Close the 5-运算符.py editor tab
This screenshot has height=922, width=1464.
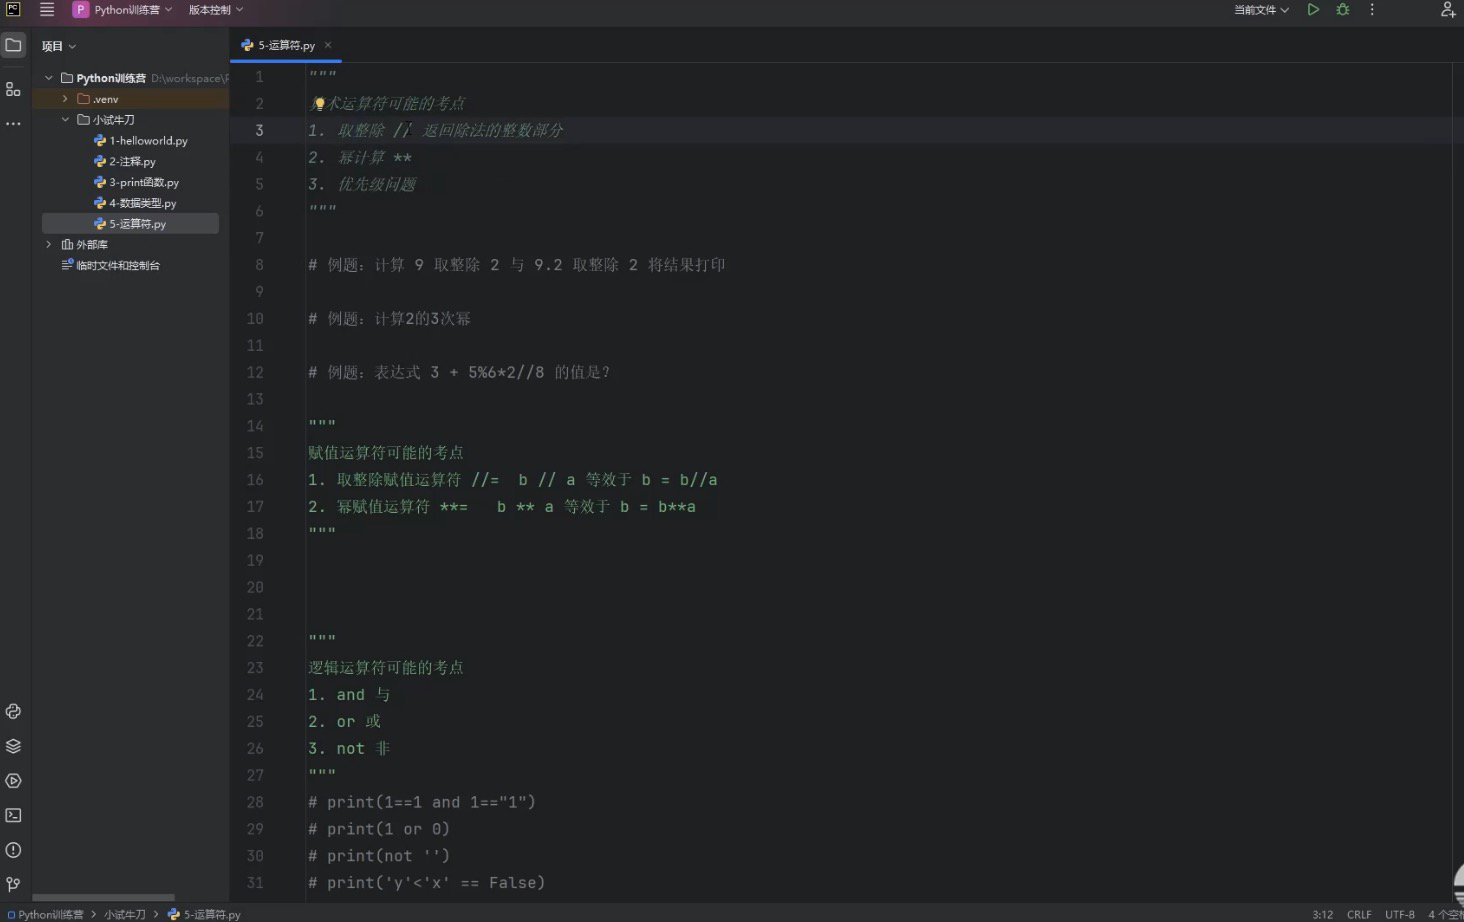pyautogui.click(x=328, y=45)
